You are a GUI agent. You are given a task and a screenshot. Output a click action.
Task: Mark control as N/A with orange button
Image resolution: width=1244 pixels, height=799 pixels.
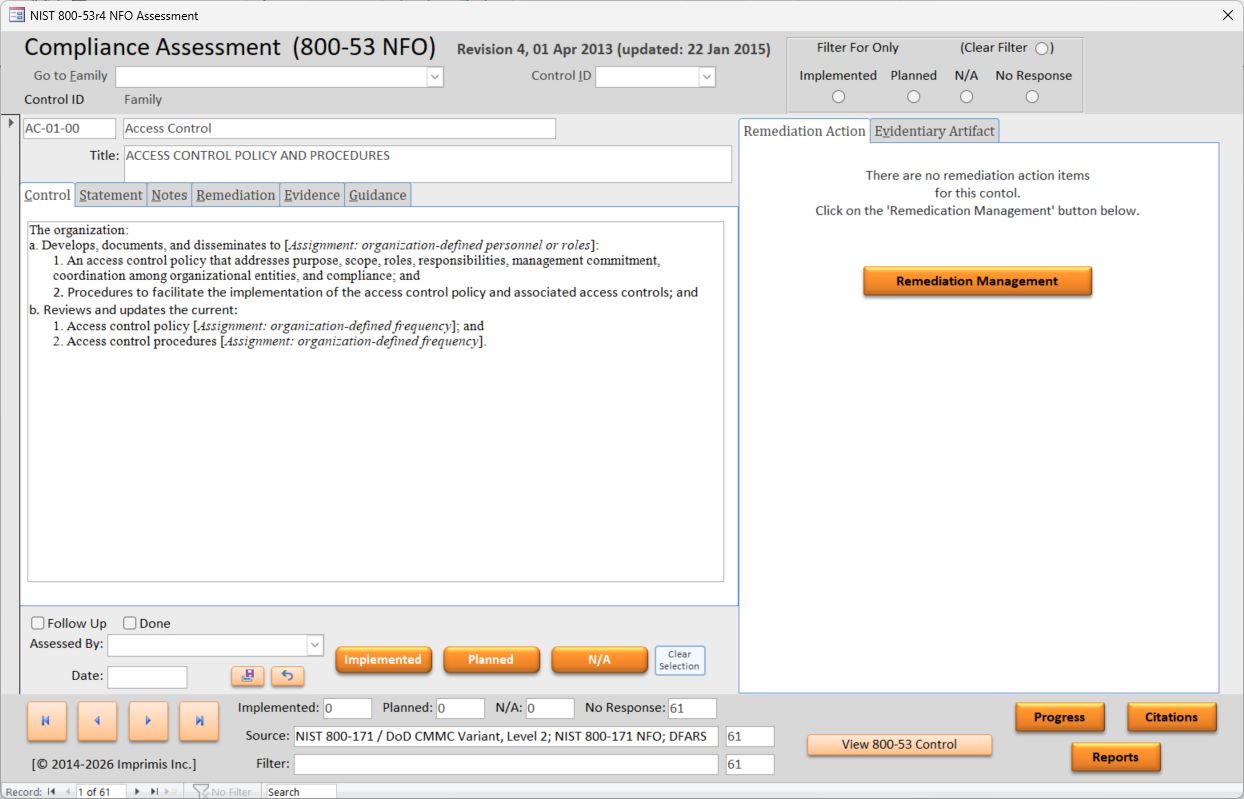tap(599, 660)
